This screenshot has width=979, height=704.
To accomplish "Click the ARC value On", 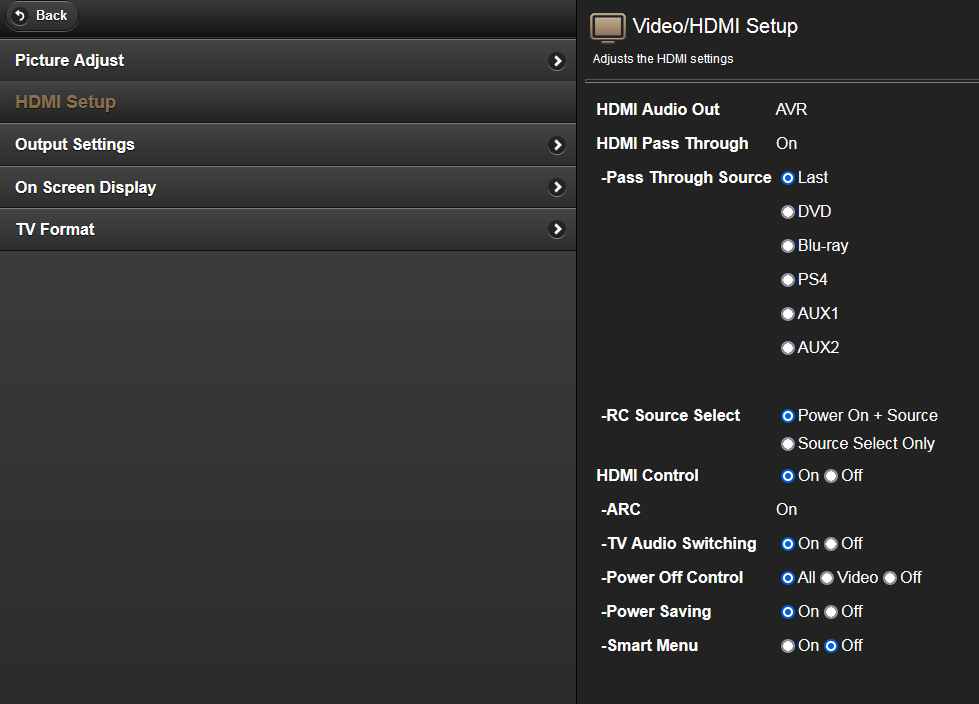I will click(787, 510).
